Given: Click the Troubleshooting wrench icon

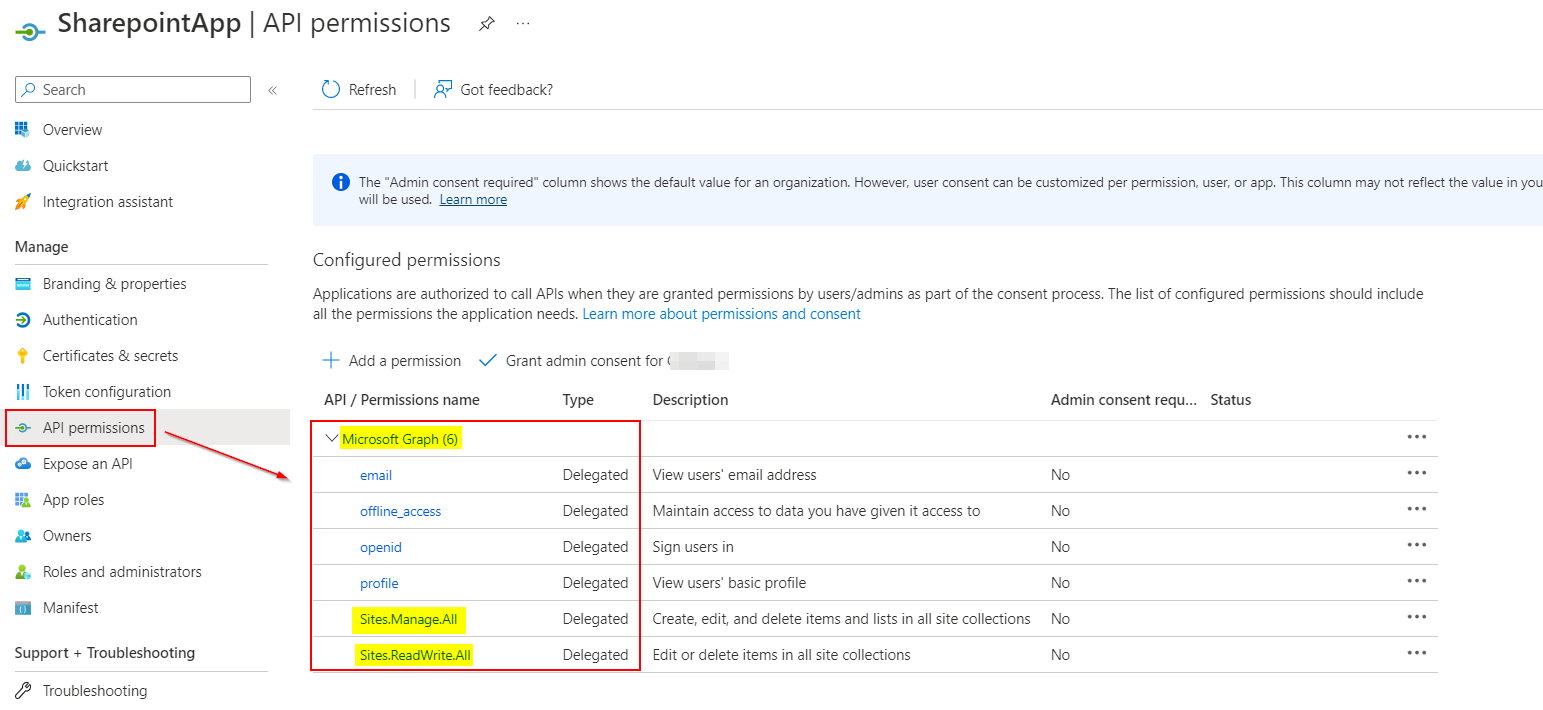Looking at the screenshot, I should 23,691.
